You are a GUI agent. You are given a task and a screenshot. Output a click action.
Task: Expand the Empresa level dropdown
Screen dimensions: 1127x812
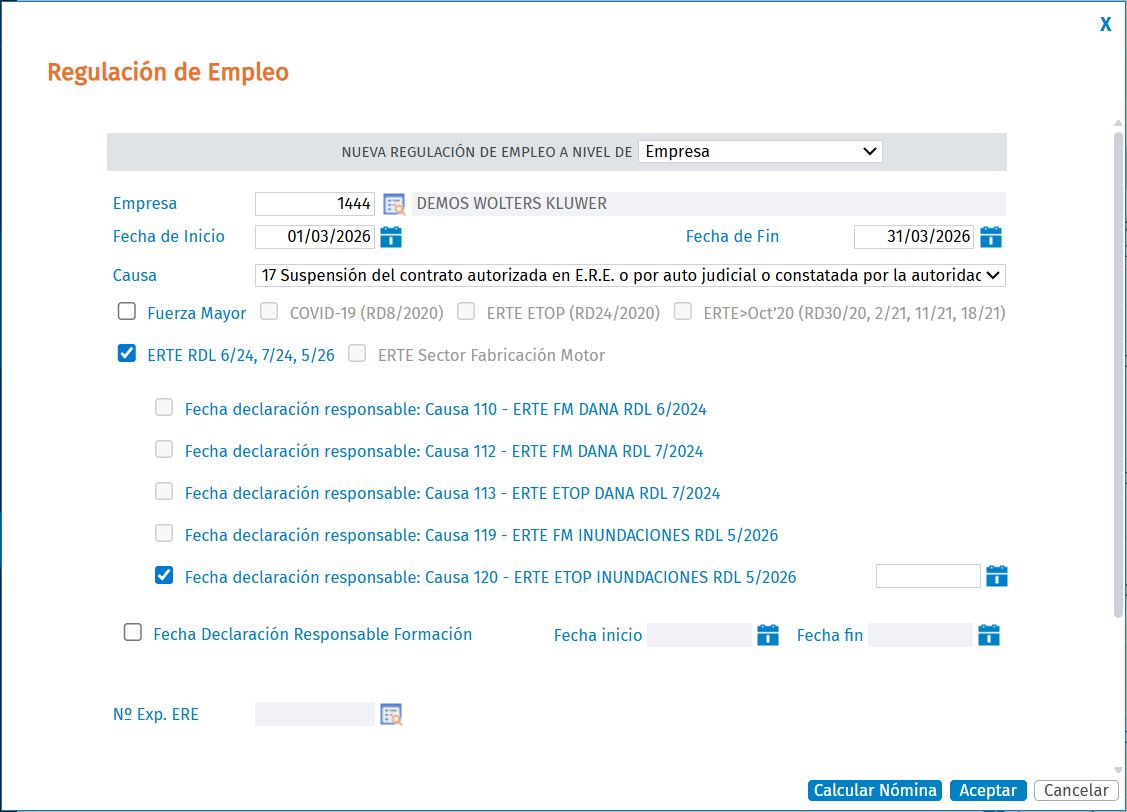tap(760, 152)
